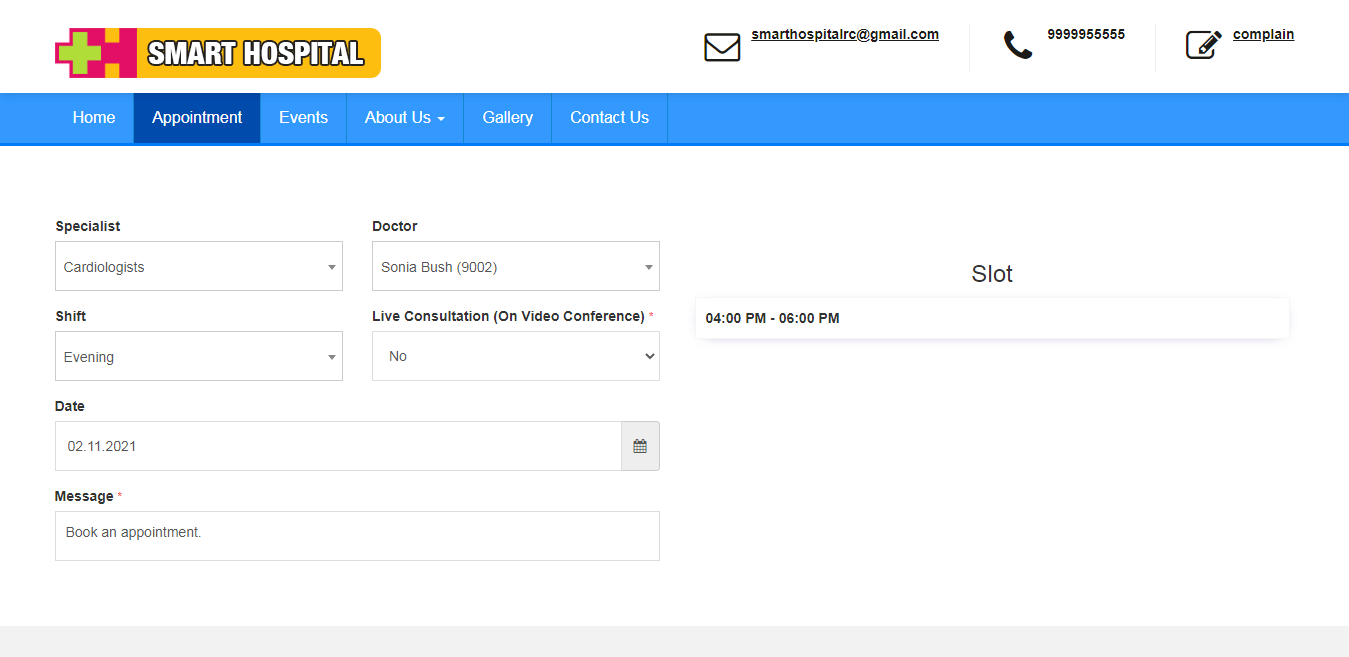Change the Live Consultation select box
1349x657 pixels.
pos(515,356)
